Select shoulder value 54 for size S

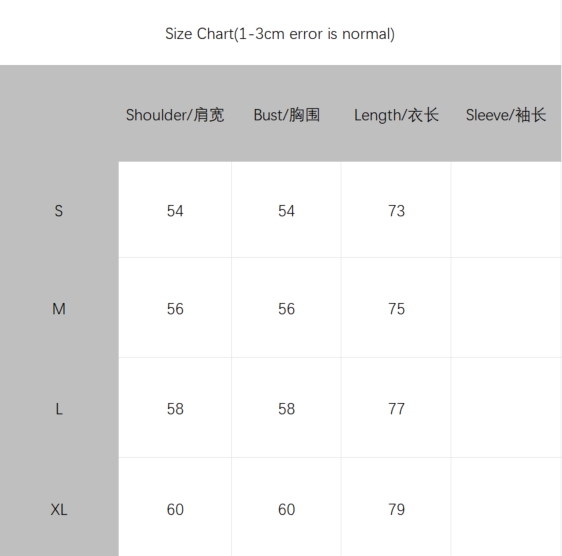(175, 211)
